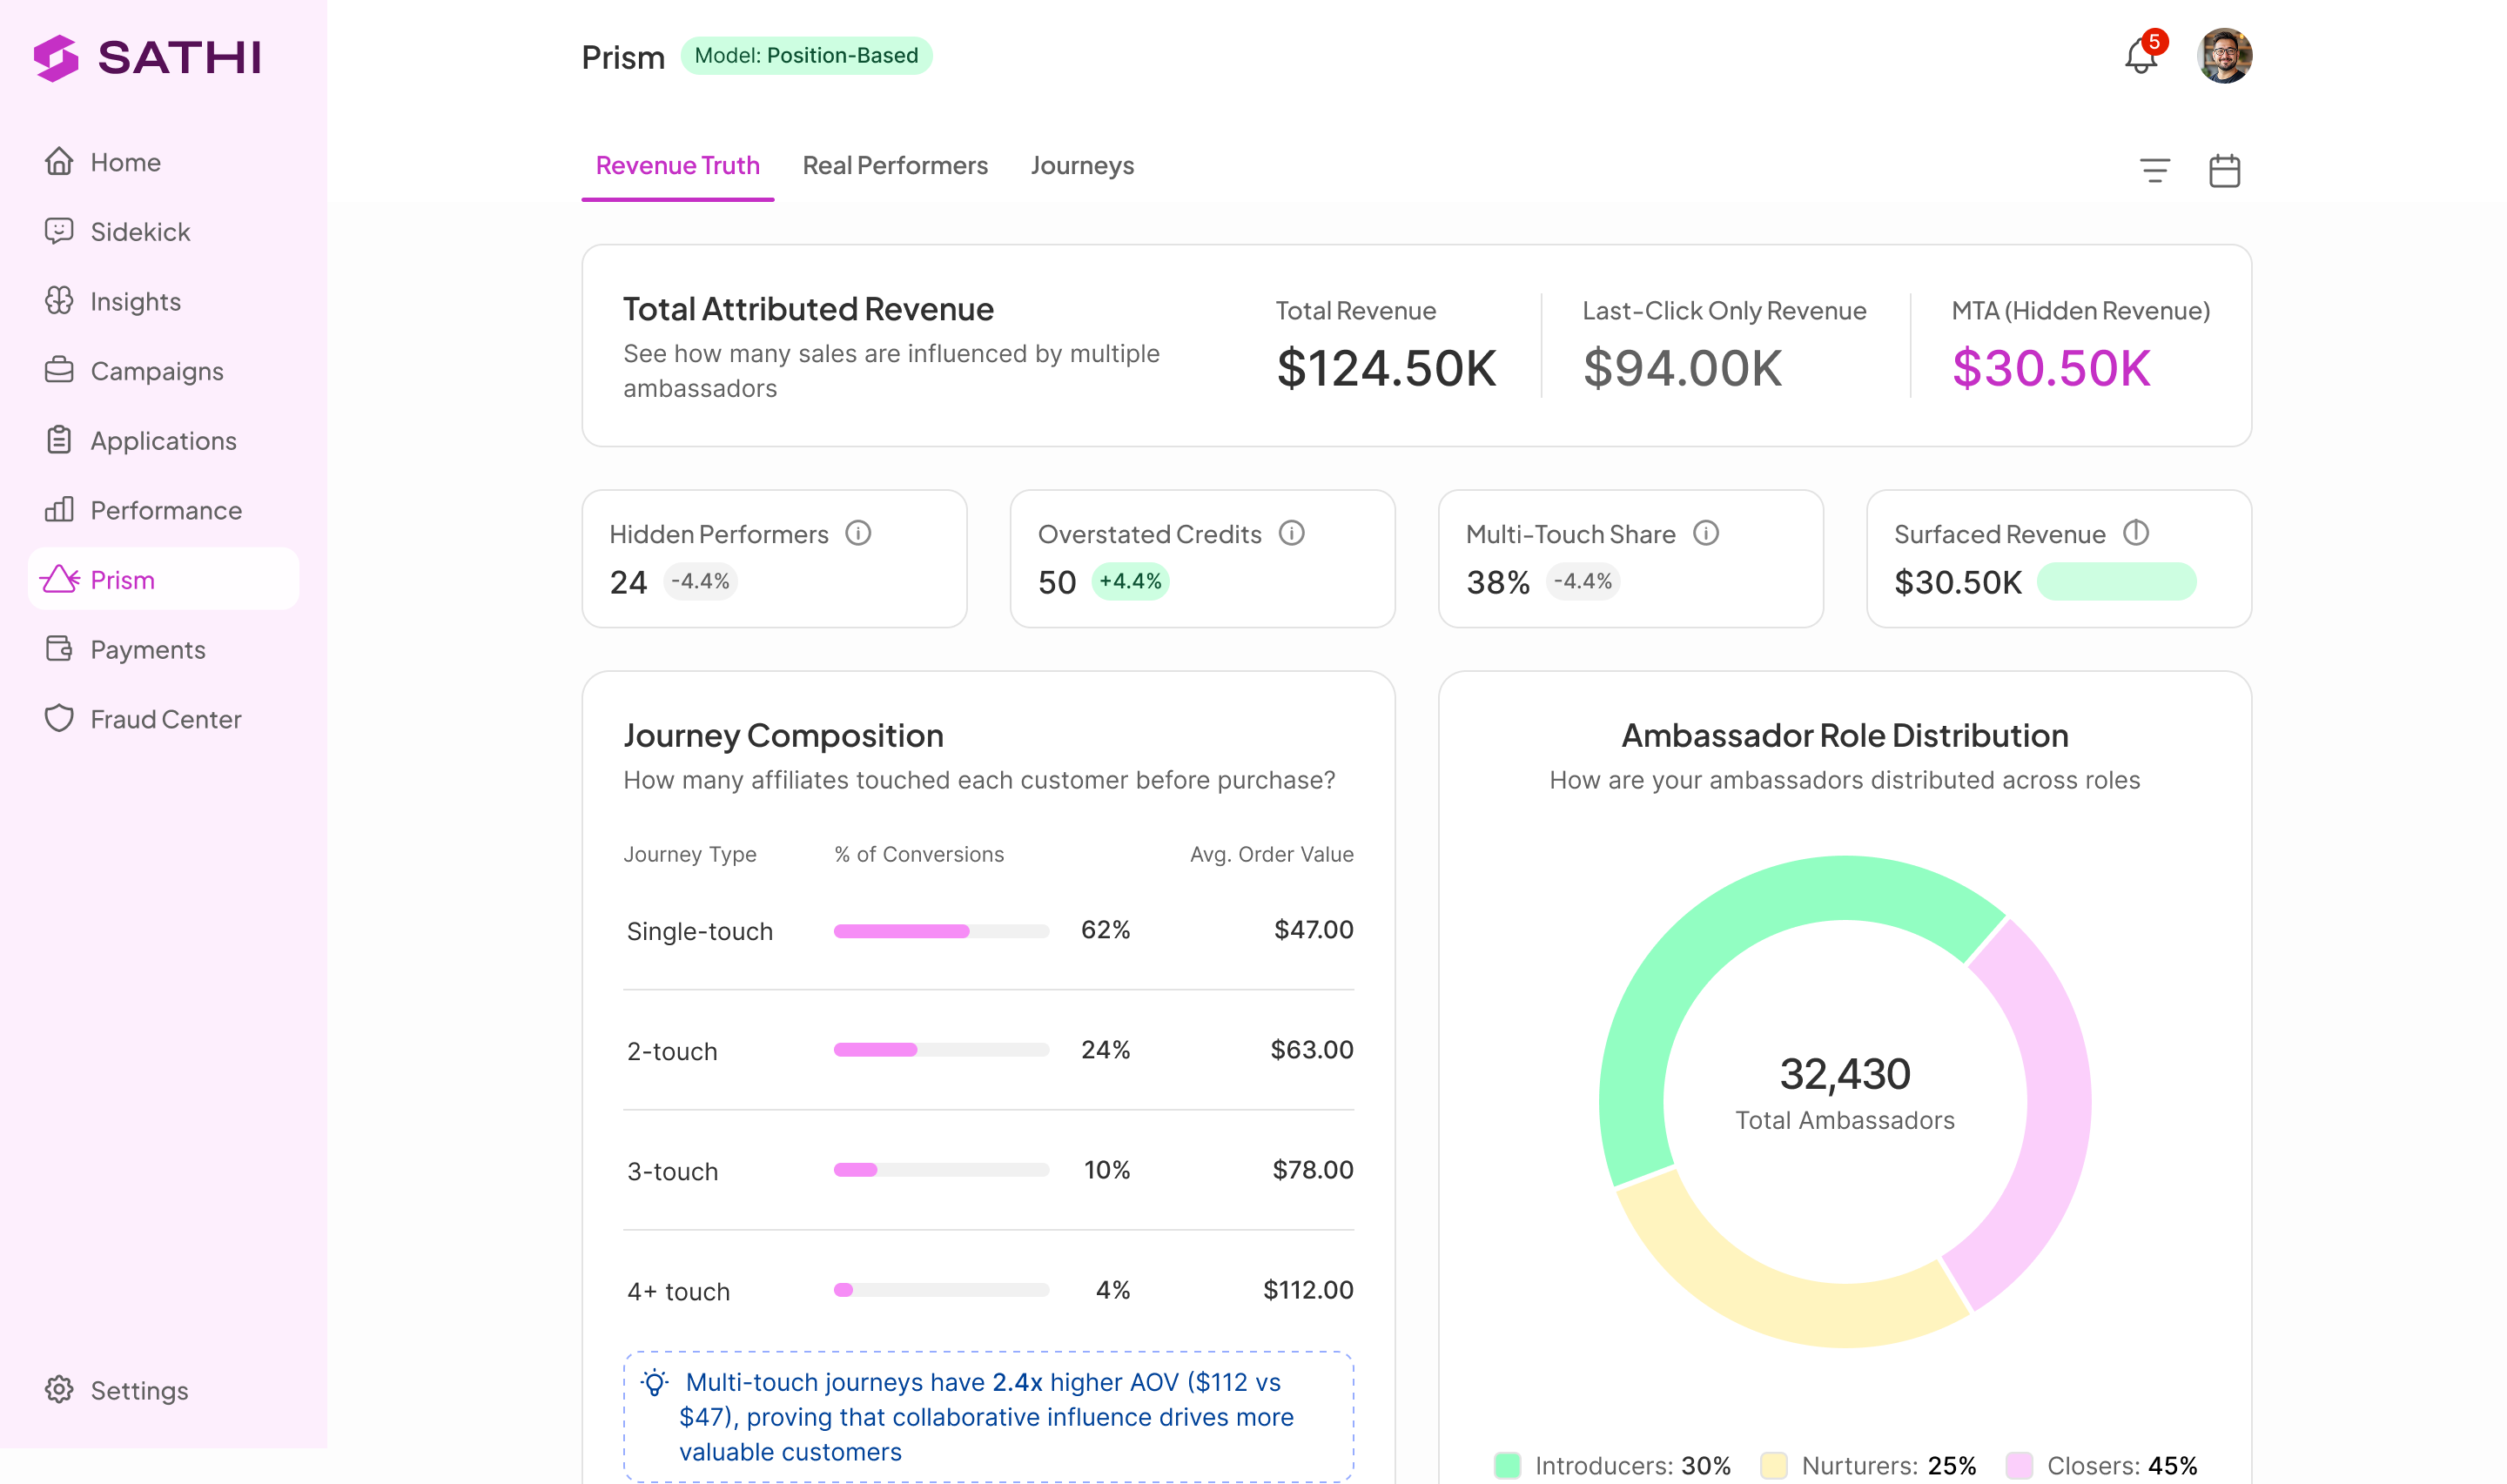Image resolution: width=2507 pixels, height=1484 pixels.
Task: Open Fraud Center from the sidebar
Action: pyautogui.click(x=164, y=718)
